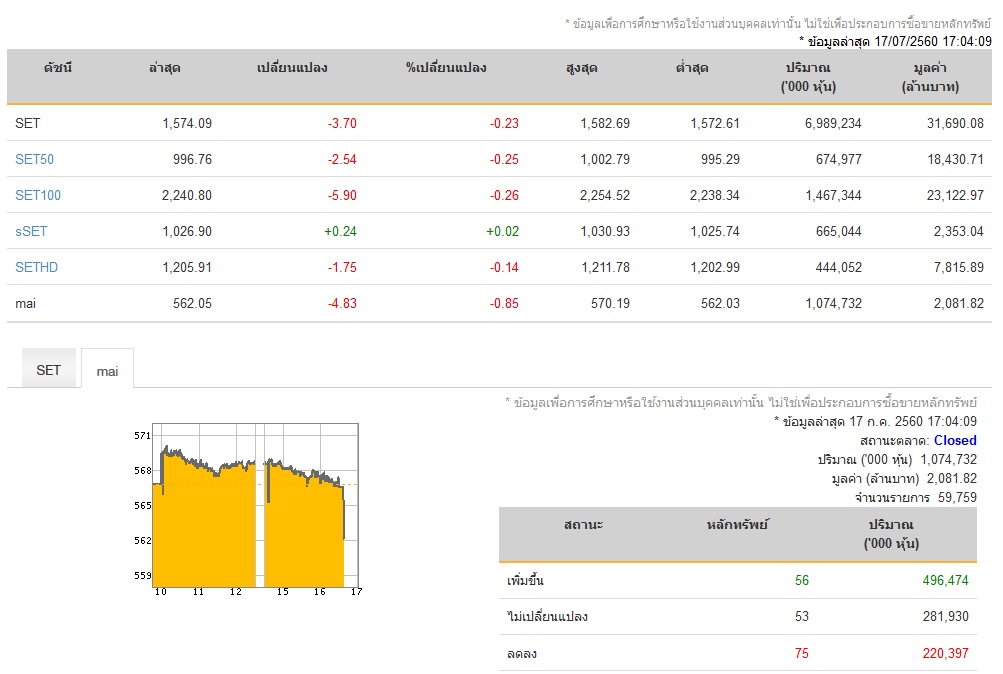Click SET50 volume 674,977

(839, 159)
